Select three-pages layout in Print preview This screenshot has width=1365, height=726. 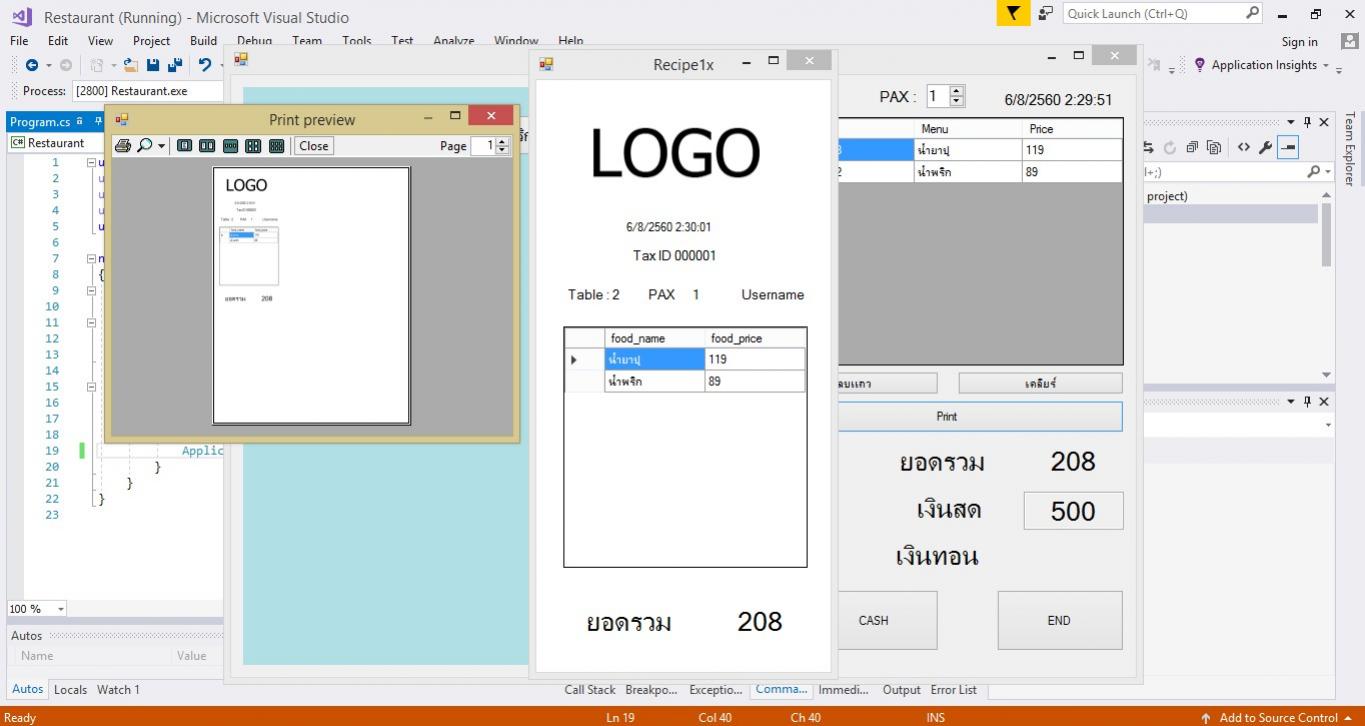click(x=230, y=146)
